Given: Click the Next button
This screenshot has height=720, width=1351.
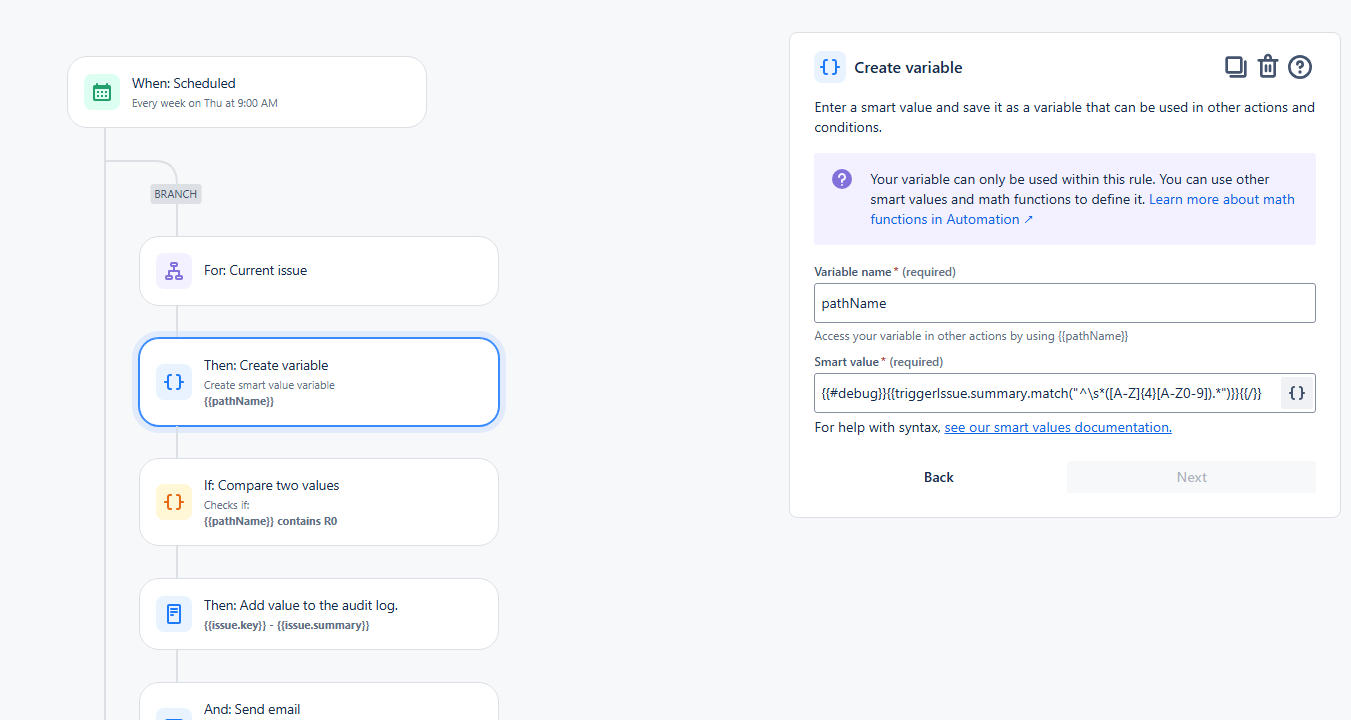Looking at the screenshot, I should 1191,476.
